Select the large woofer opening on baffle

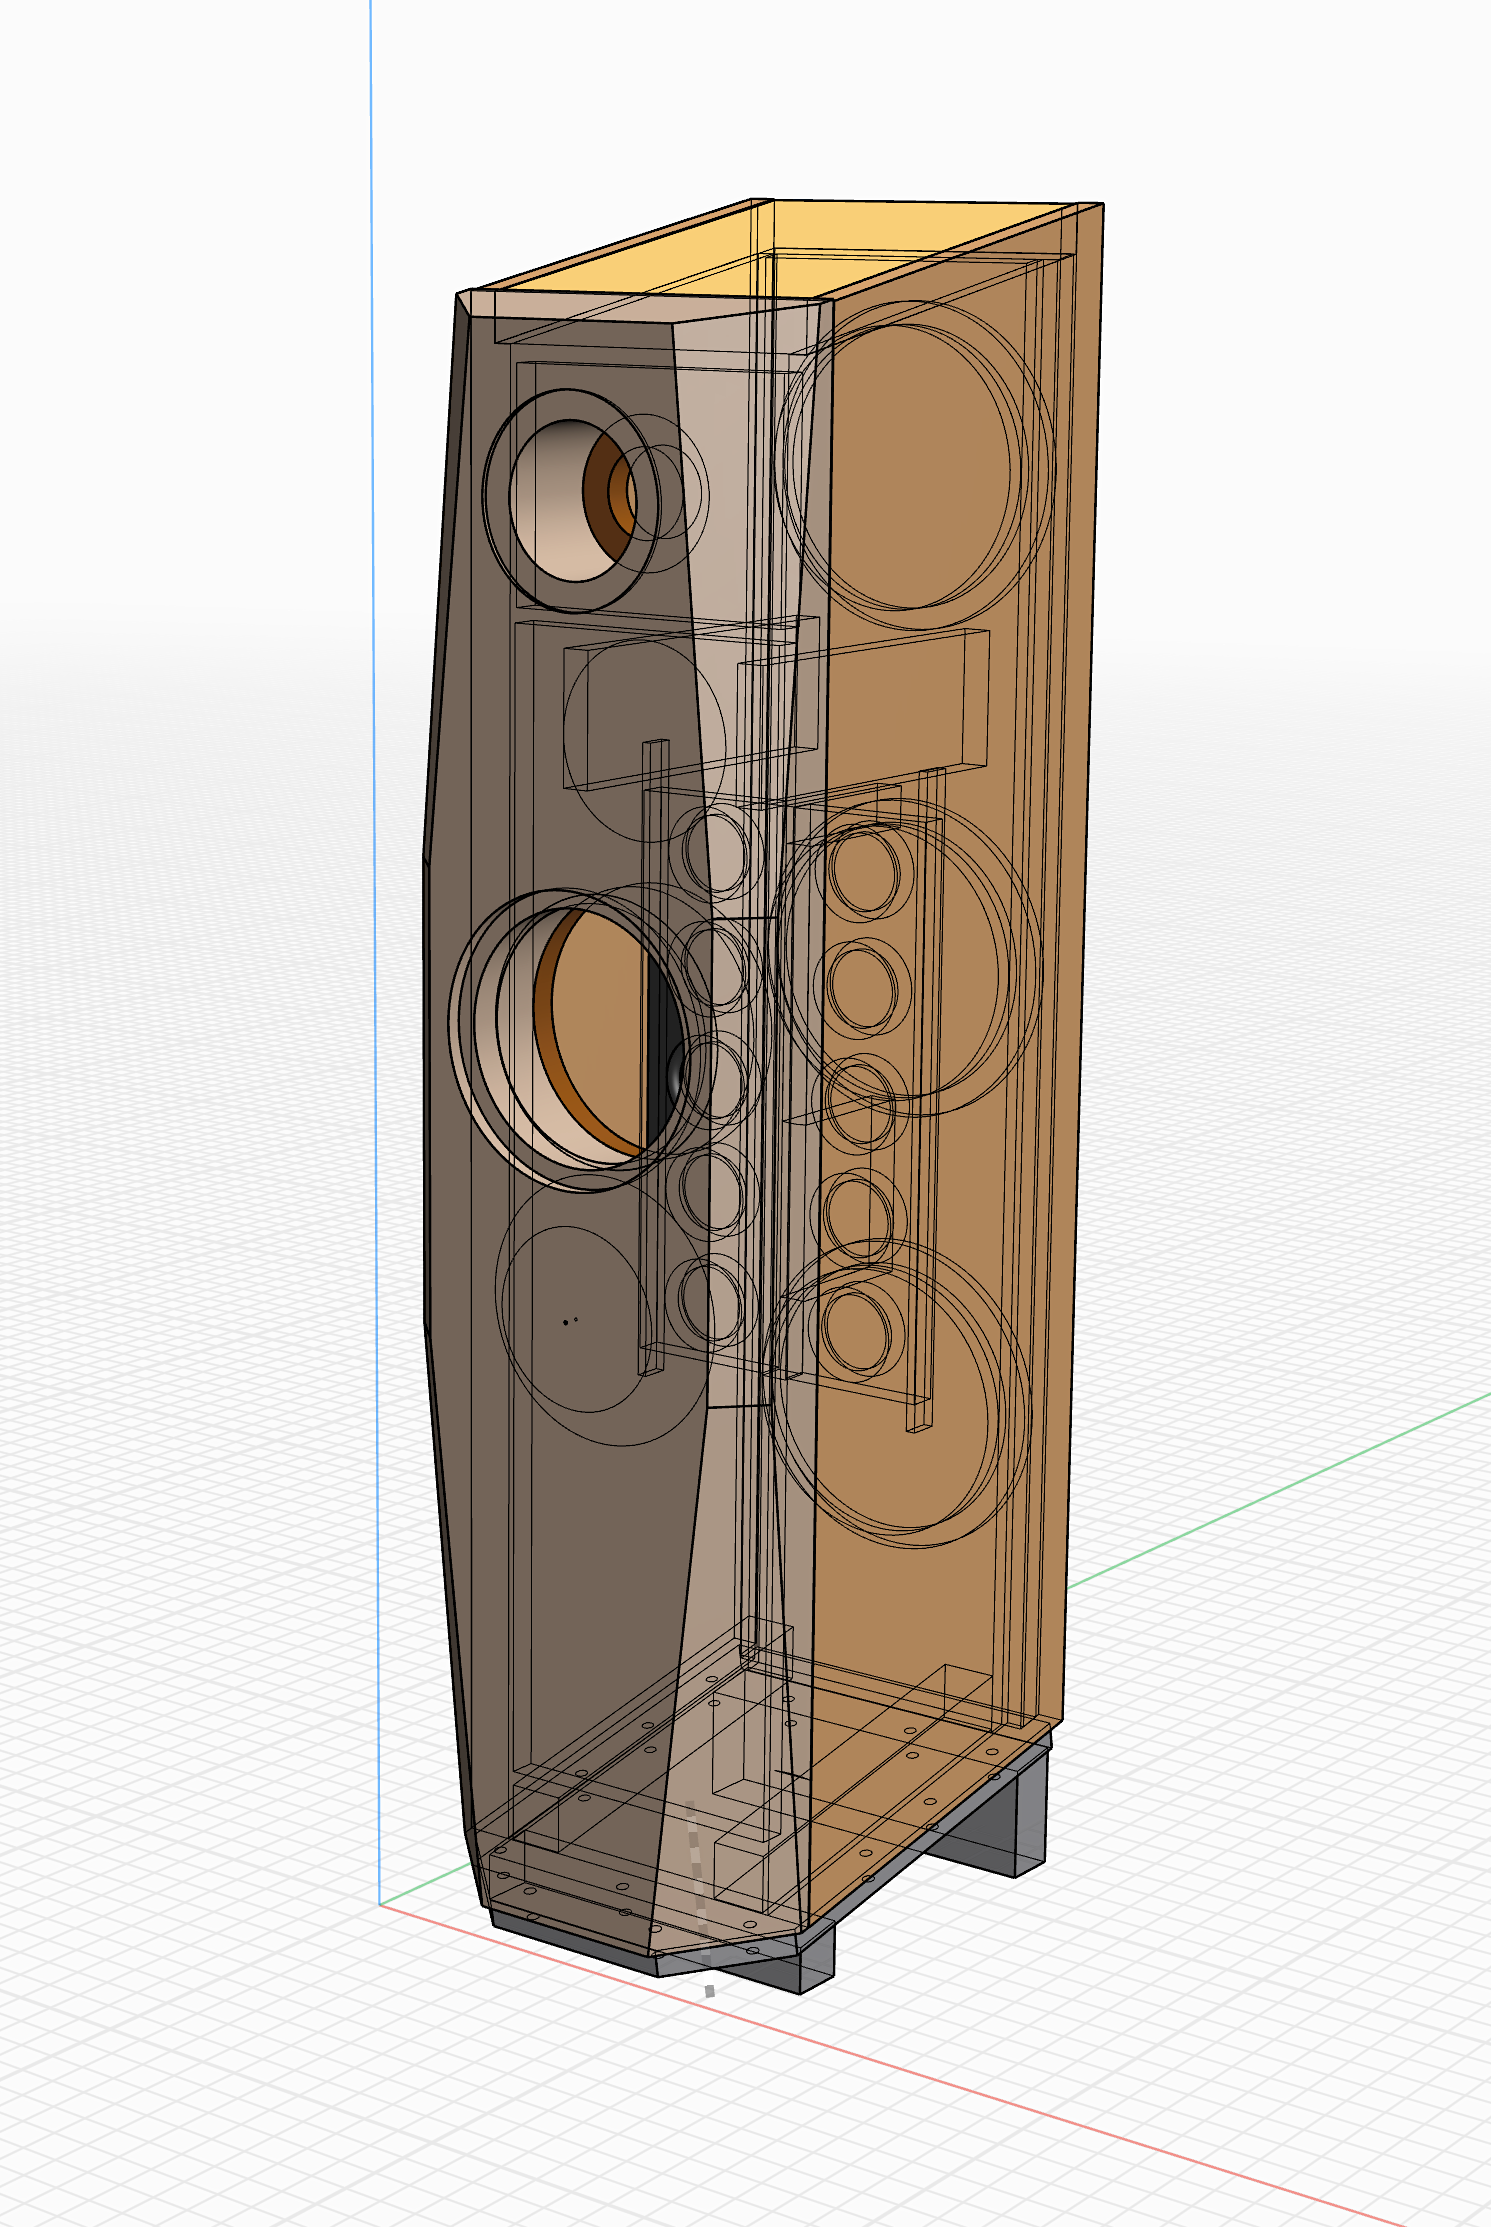tap(570, 1038)
